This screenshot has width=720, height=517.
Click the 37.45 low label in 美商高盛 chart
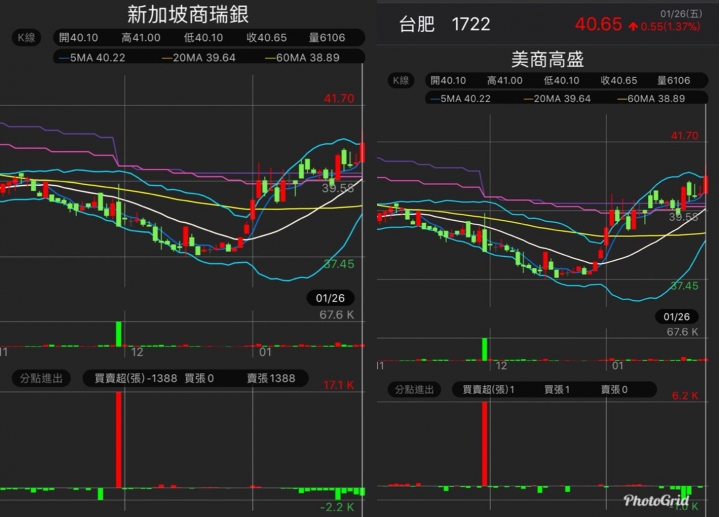tap(685, 286)
